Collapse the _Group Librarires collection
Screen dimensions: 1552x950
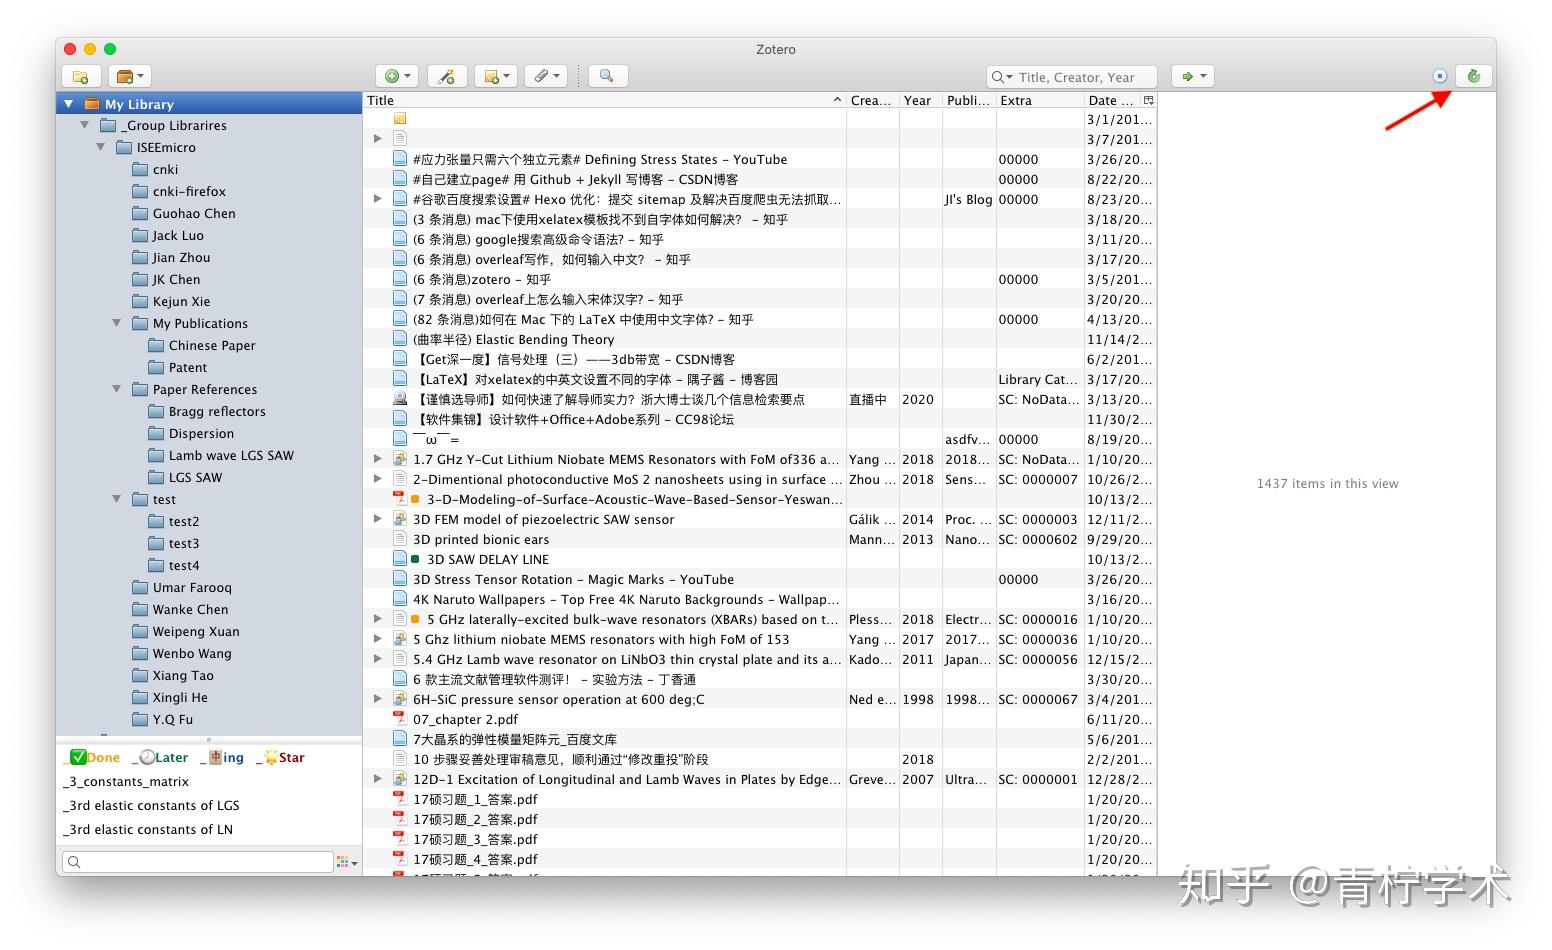pos(85,125)
